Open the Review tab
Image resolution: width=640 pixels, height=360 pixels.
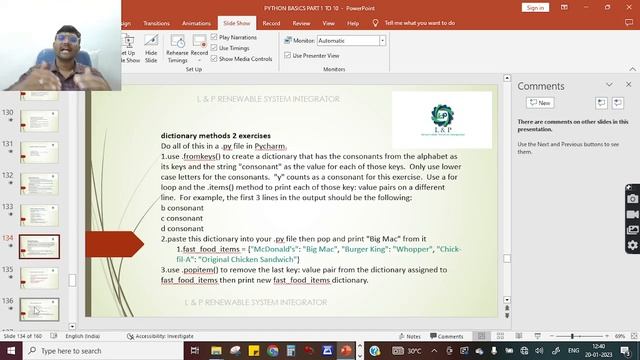301,23
